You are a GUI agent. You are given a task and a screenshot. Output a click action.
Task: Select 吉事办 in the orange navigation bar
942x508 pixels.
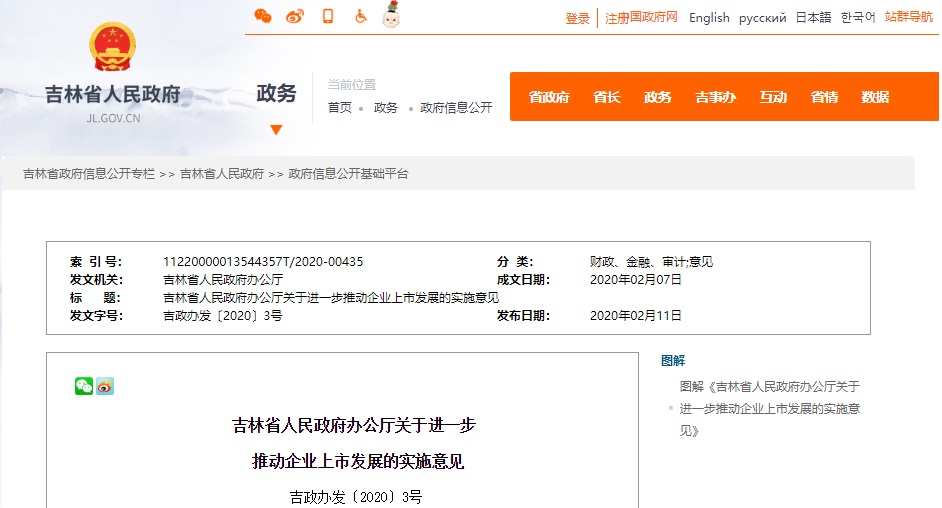point(715,97)
